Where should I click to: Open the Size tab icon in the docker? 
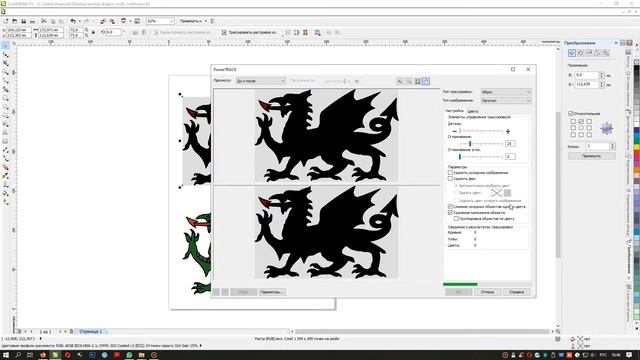coord(598,53)
